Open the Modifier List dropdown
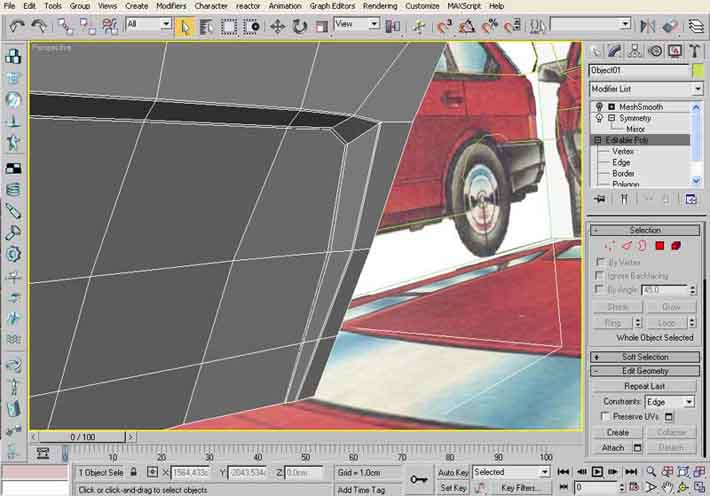The width and height of the screenshot is (710, 496). point(646,89)
